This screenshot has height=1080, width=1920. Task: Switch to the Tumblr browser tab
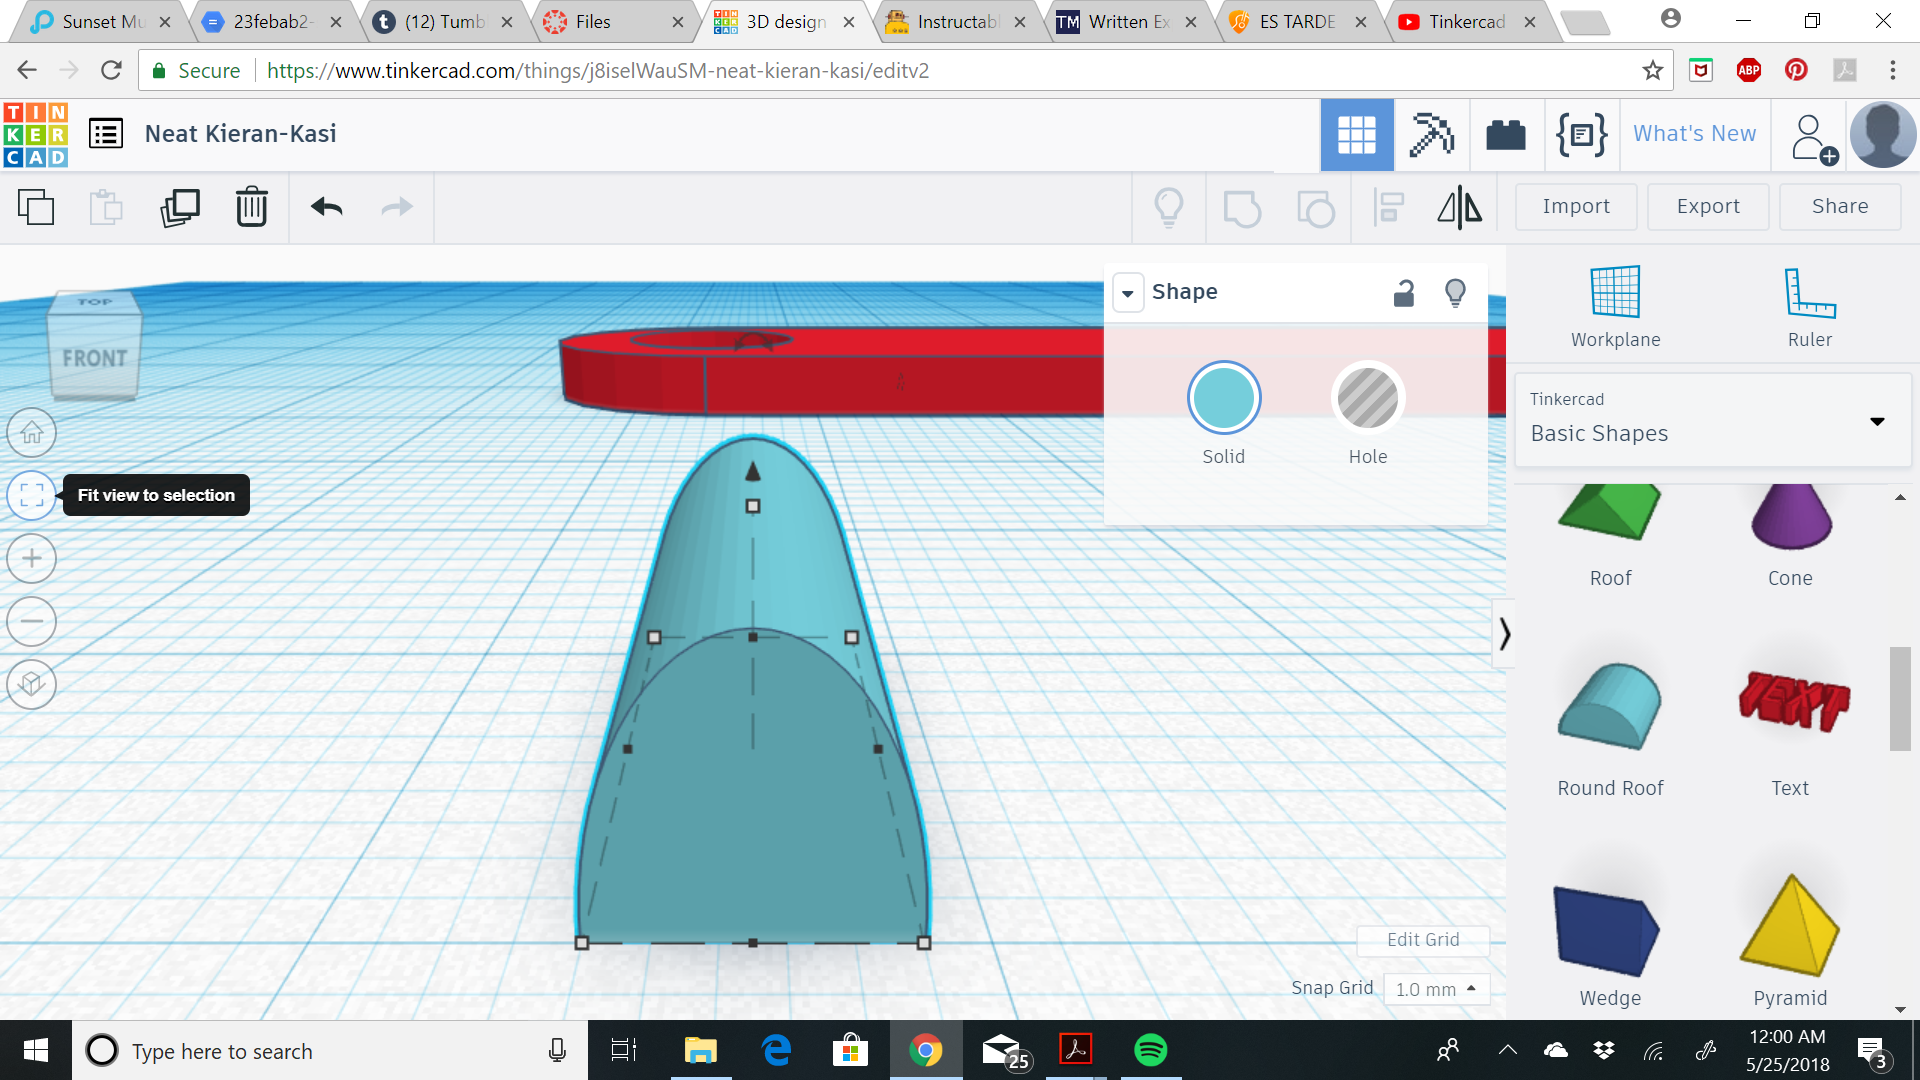click(443, 21)
